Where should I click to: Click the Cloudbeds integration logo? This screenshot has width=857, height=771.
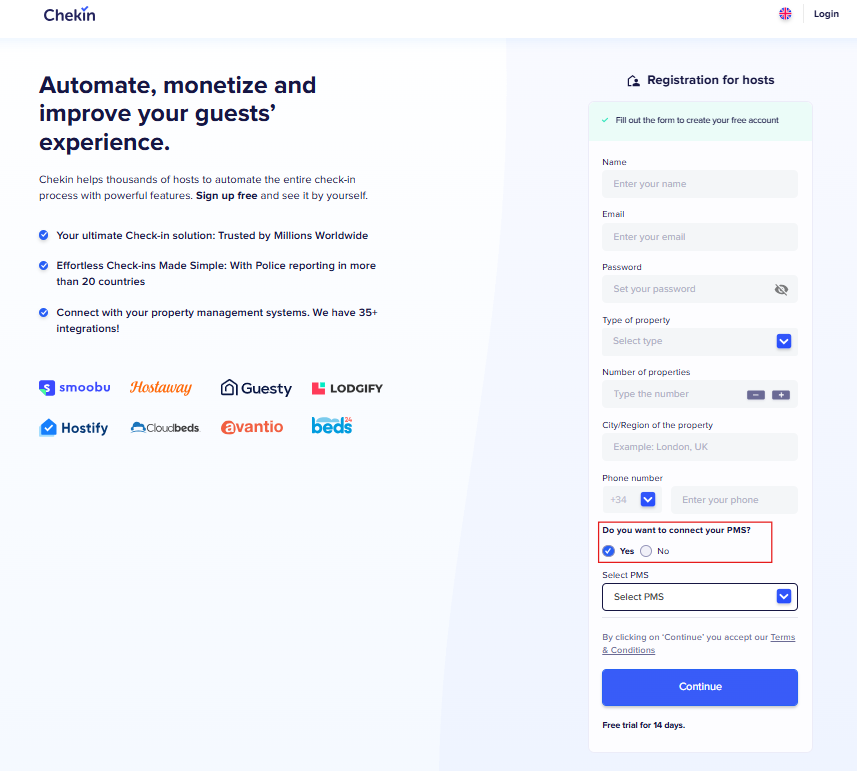click(x=165, y=427)
